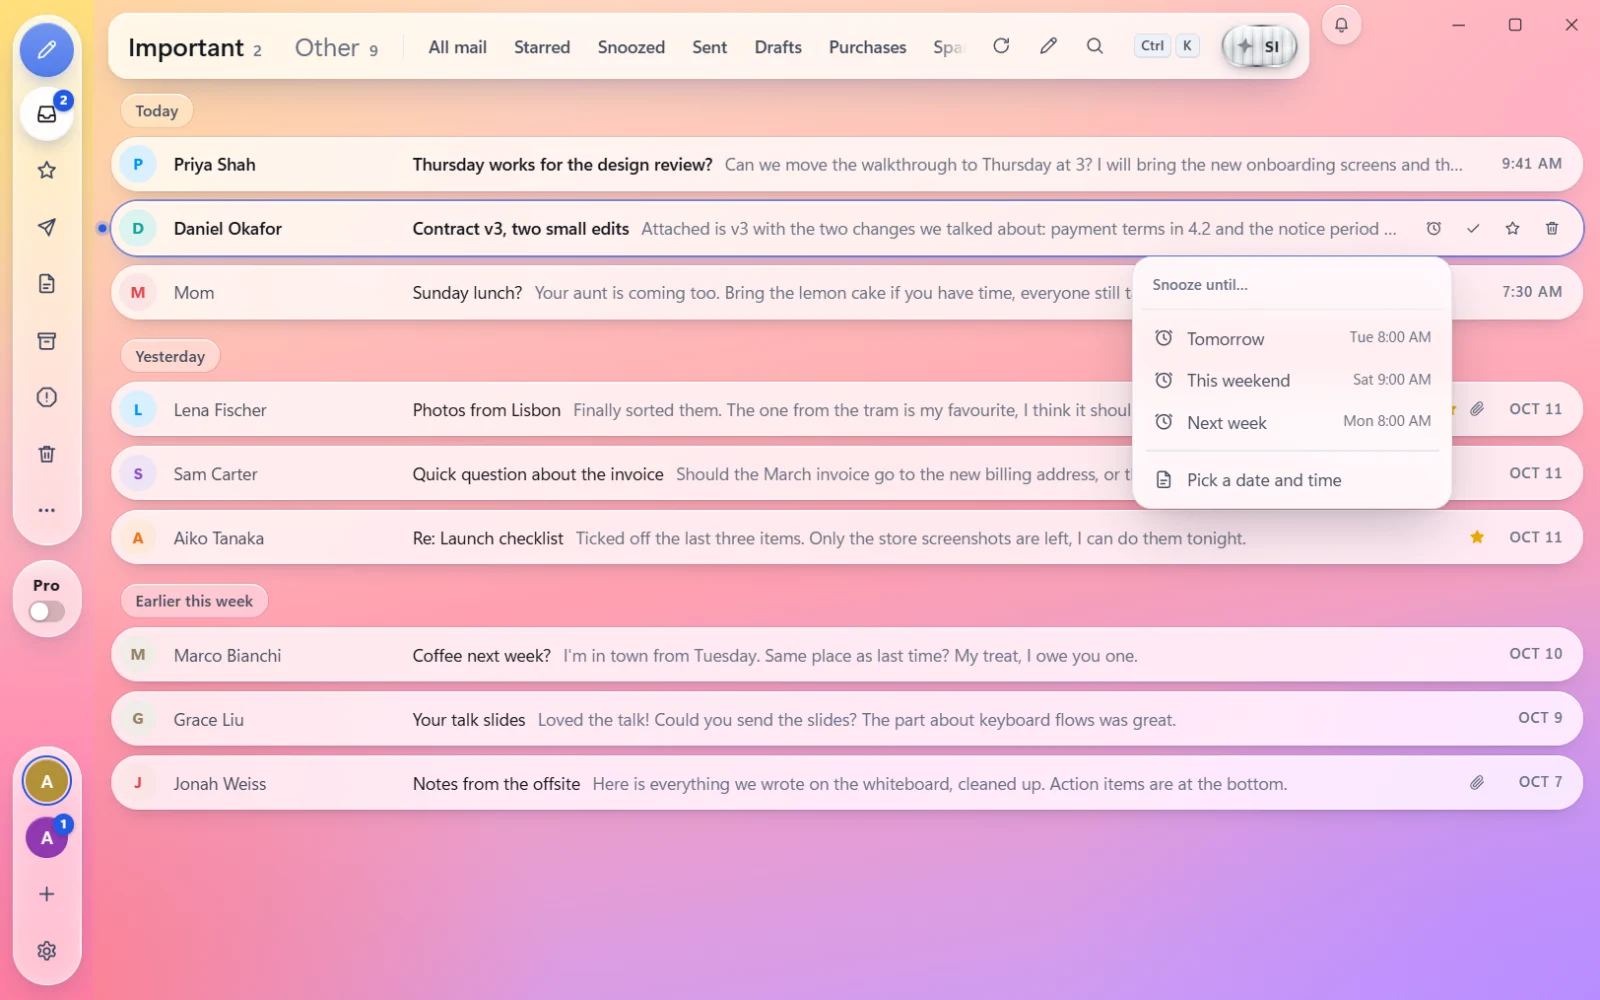Unstar the Aiko Tanaka email
The height and width of the screenshot is (1000, 1600).
[x=1477, y=538]
